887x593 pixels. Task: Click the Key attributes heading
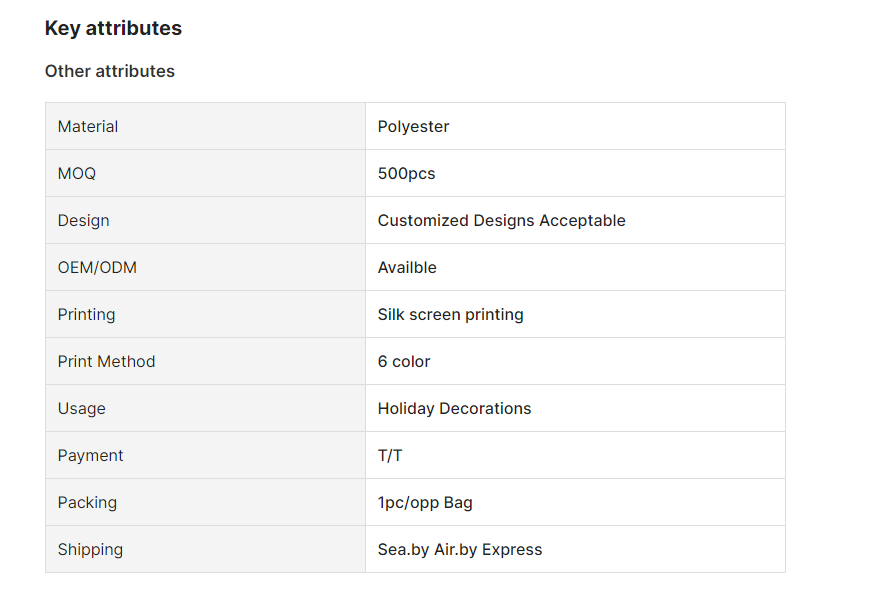click(x=113, y=28)
